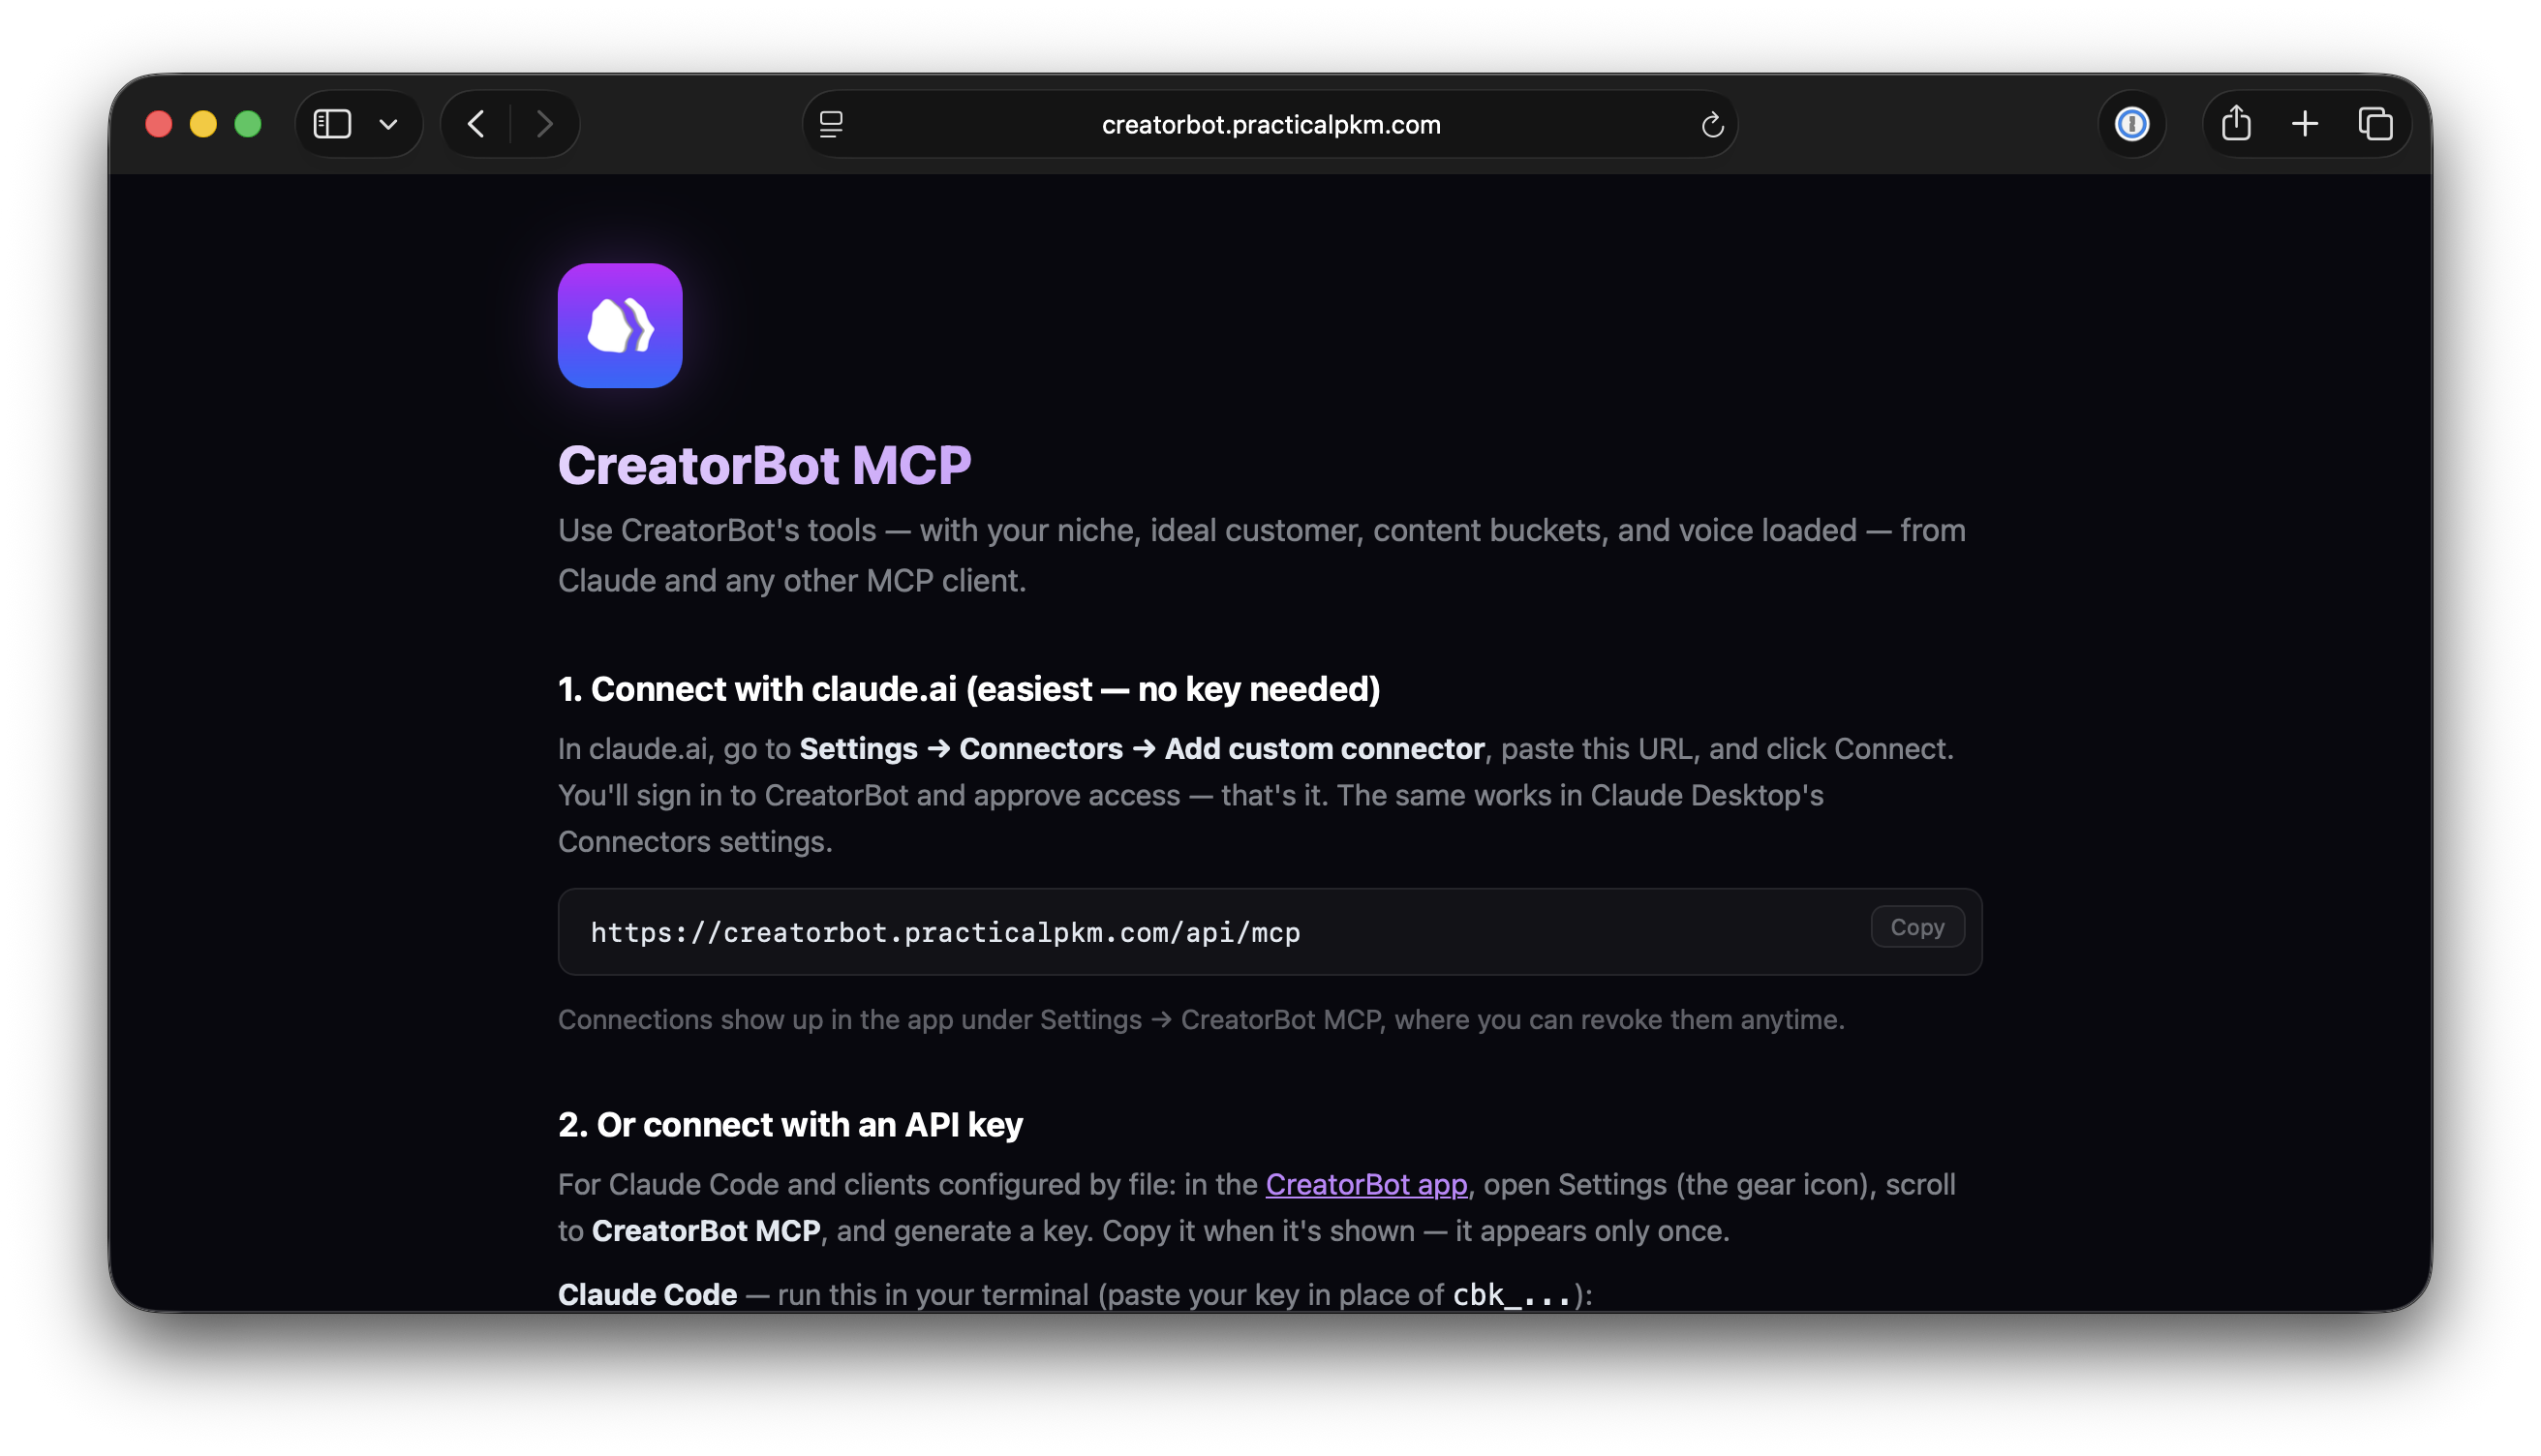Click the "2. Or connect with an API key" heading
The width and height of the screenshot is (2541, 1456).
click(790, 1124)
